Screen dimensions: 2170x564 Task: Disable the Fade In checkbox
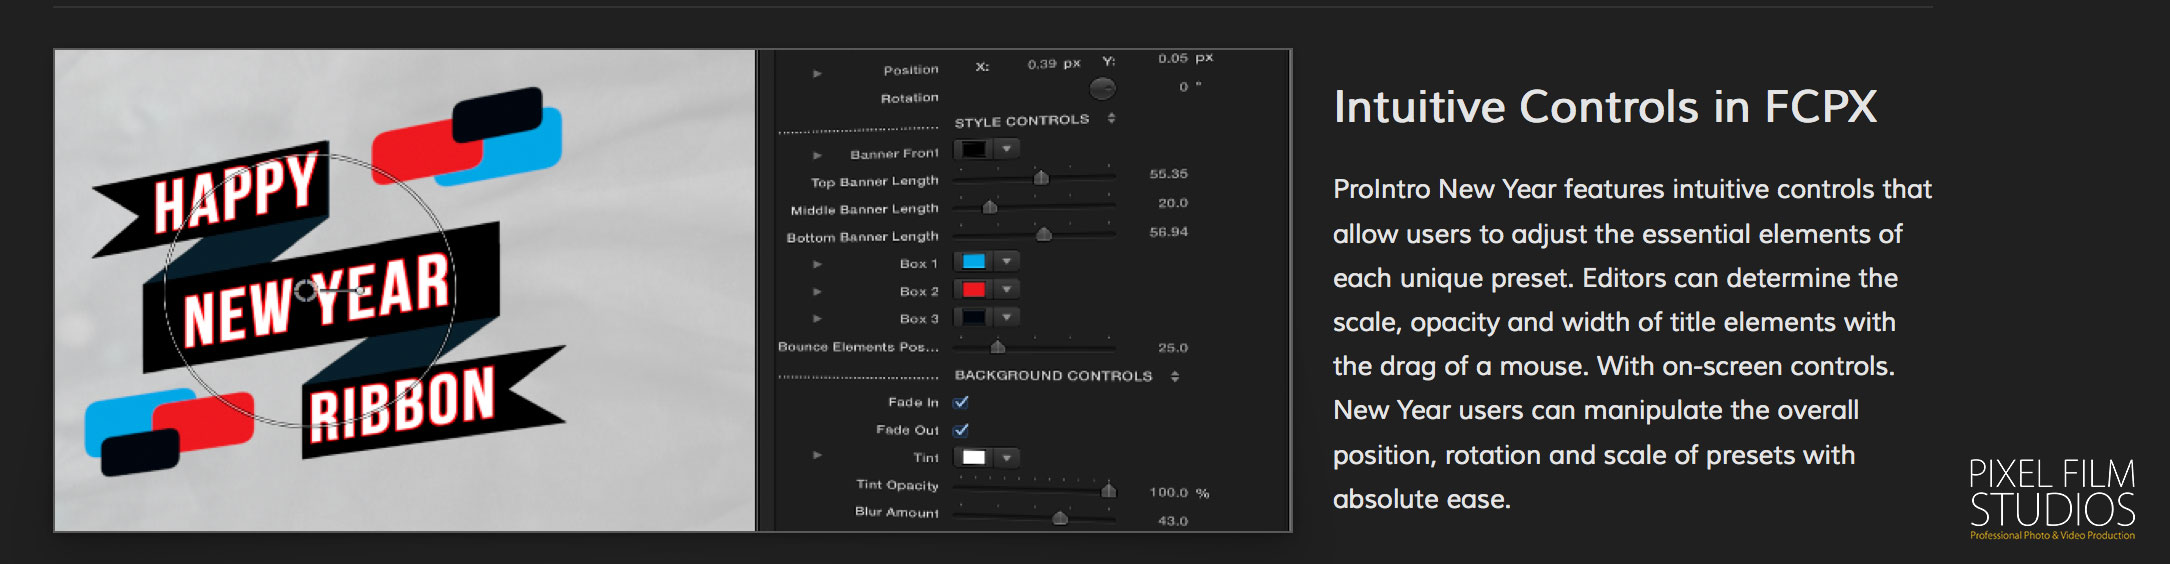[961, 402]
